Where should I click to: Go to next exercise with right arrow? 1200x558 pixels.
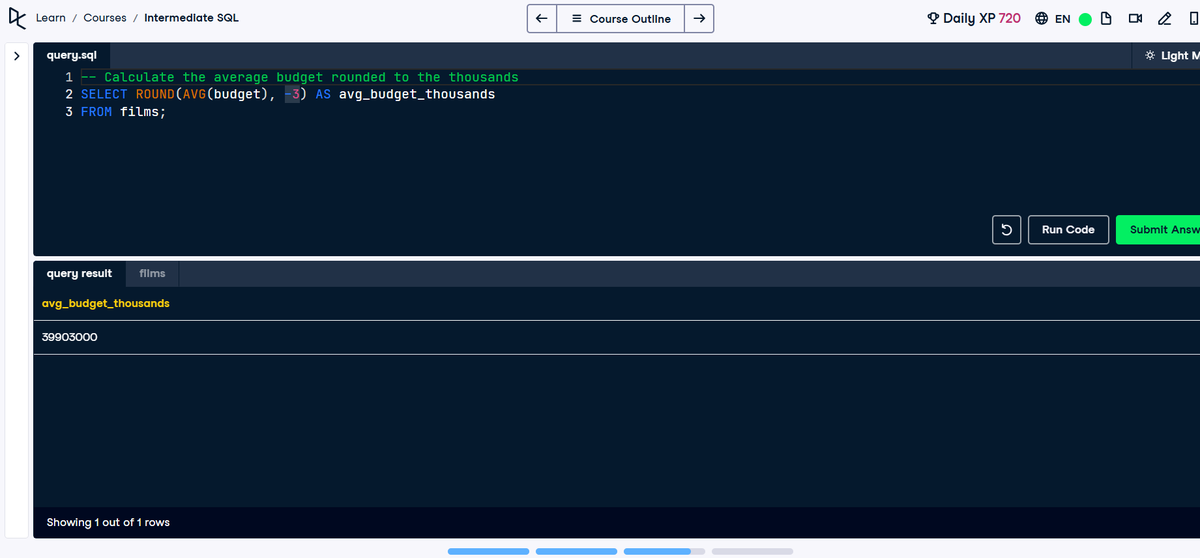tap(699, 18)
